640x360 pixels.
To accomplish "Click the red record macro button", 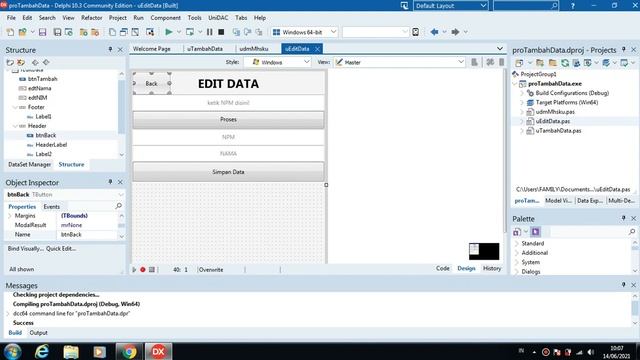I will [142, 269].
